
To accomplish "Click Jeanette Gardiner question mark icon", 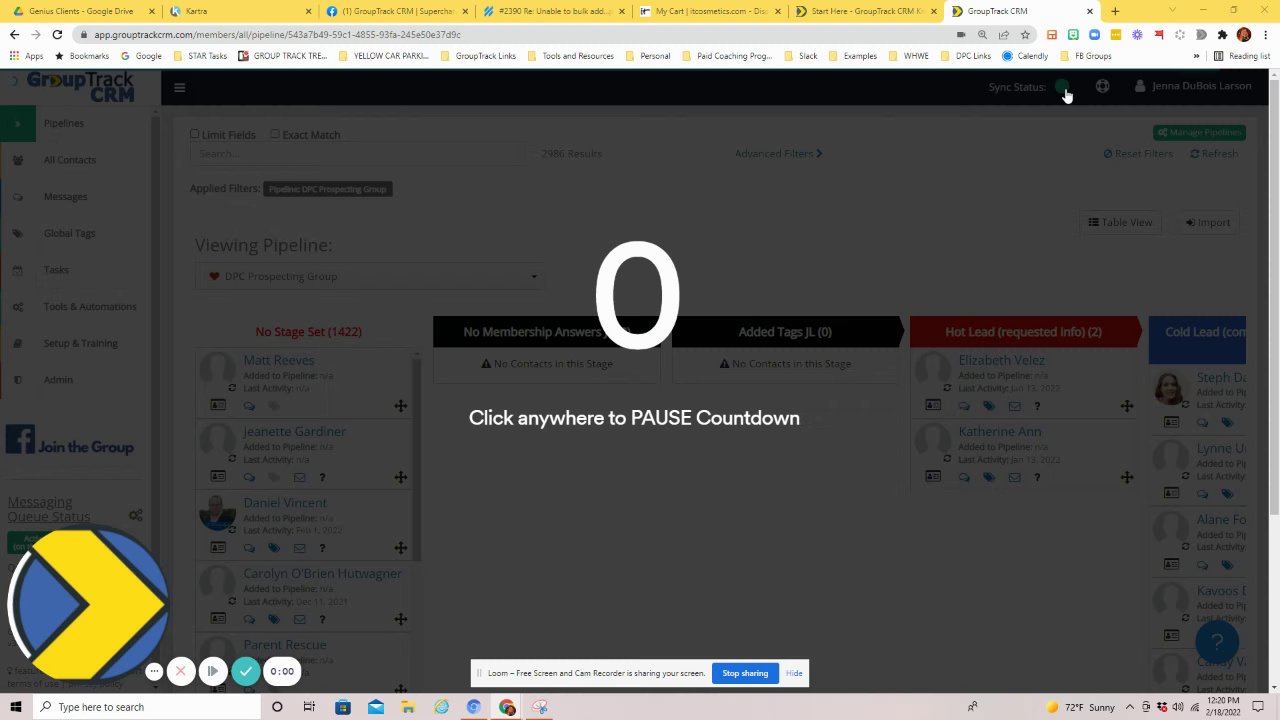I will [x=322, y=477].
